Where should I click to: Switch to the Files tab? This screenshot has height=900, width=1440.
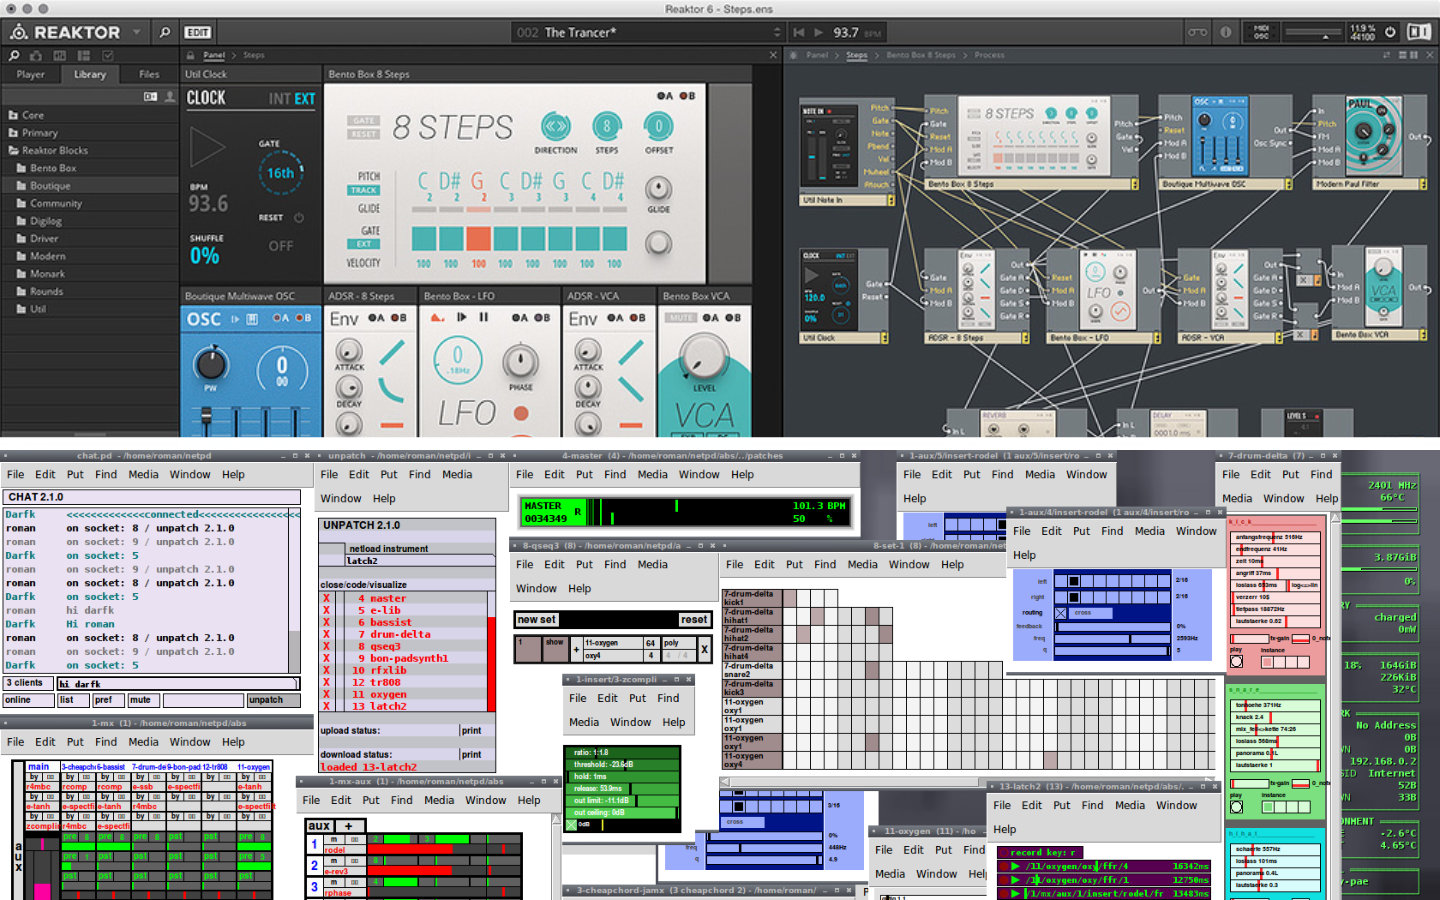click(149, 74)
